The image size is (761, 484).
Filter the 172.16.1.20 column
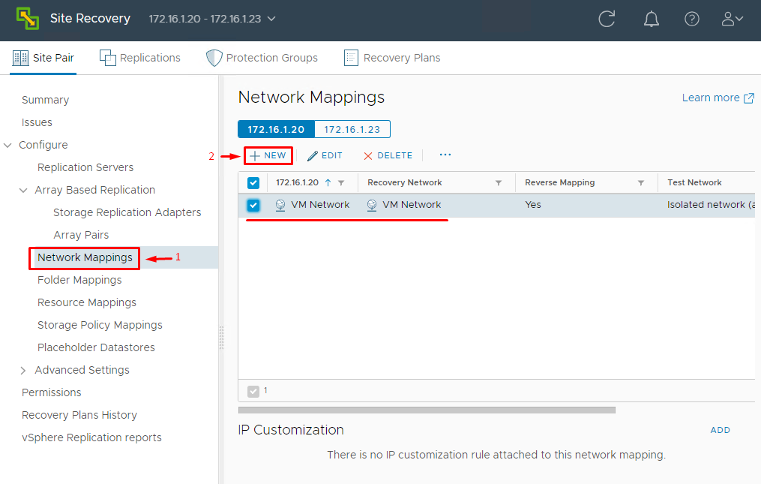(341, 183)
